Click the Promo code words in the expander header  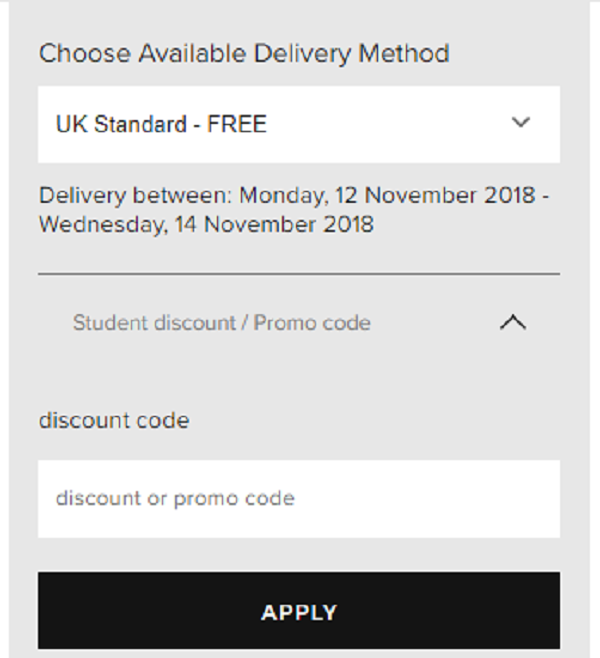312,323
